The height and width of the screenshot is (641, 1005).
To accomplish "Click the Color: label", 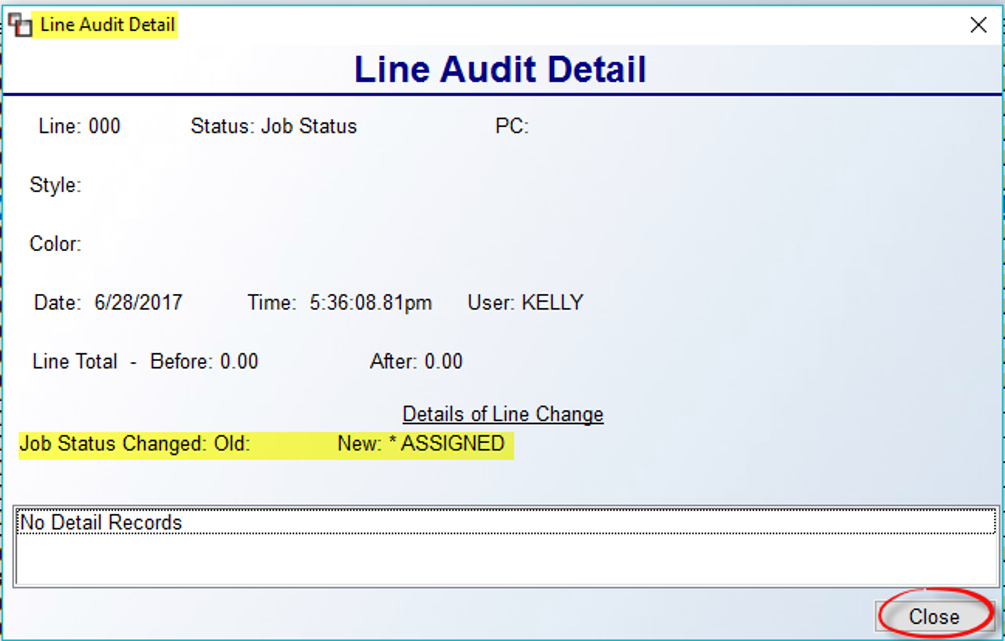I will coord(55,244).
